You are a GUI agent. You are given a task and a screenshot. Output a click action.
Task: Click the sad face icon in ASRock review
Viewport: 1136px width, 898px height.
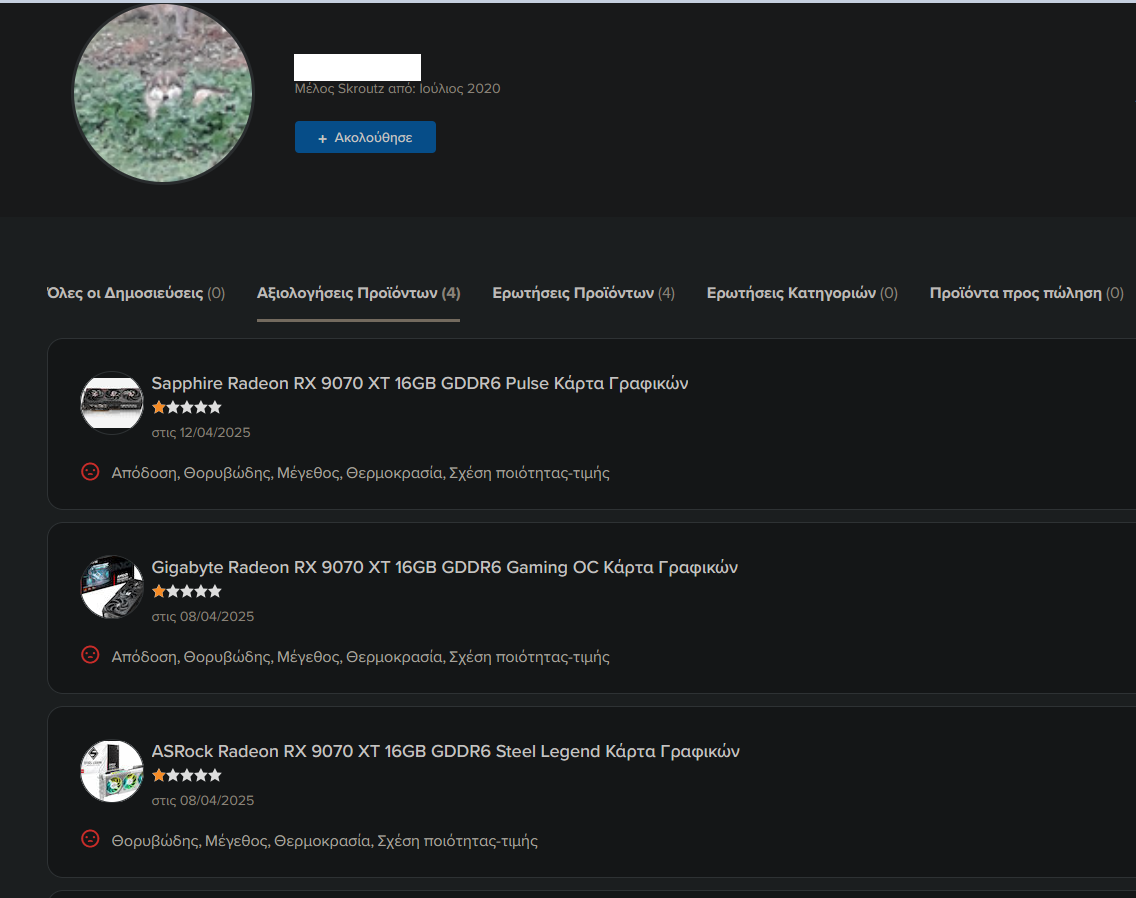90,839
